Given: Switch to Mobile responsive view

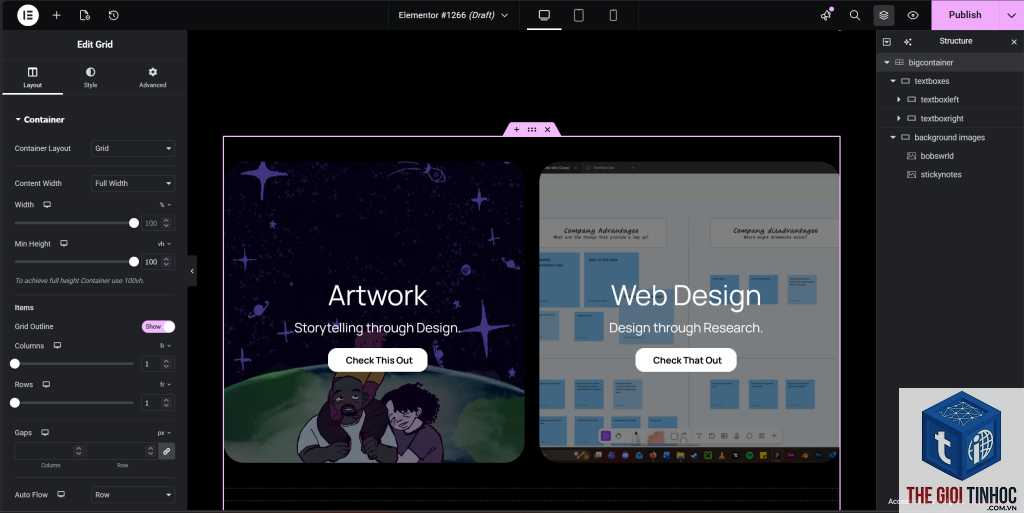Looking at the screenshot, I should point(613,15).
